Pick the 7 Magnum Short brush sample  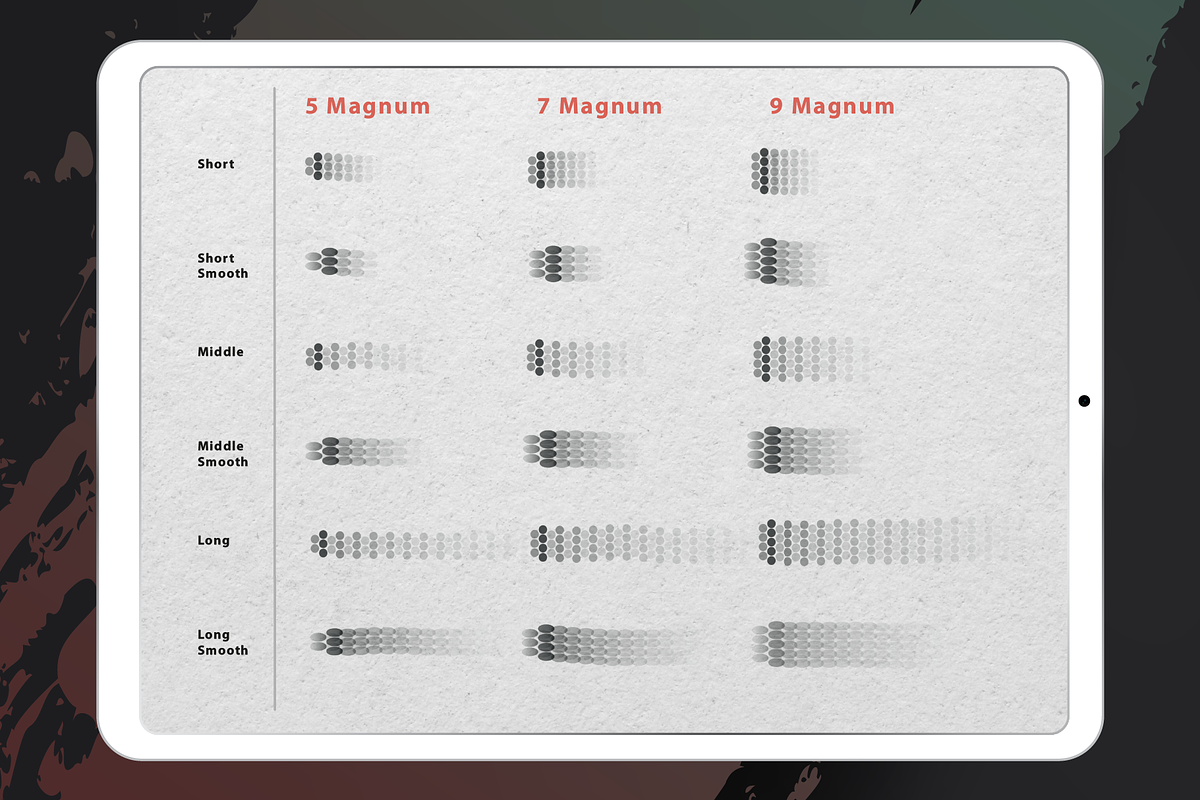562,169
